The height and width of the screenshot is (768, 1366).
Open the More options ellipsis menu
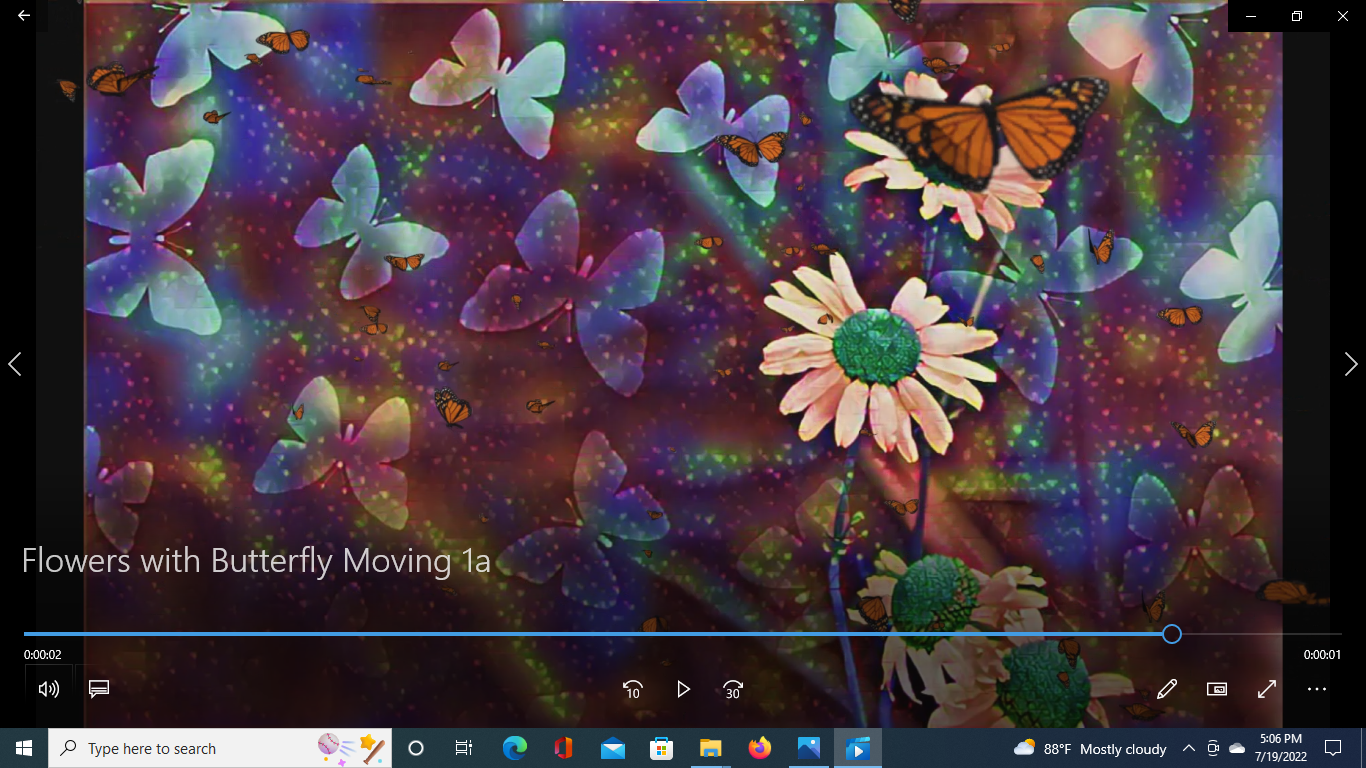coord(1317,689)
